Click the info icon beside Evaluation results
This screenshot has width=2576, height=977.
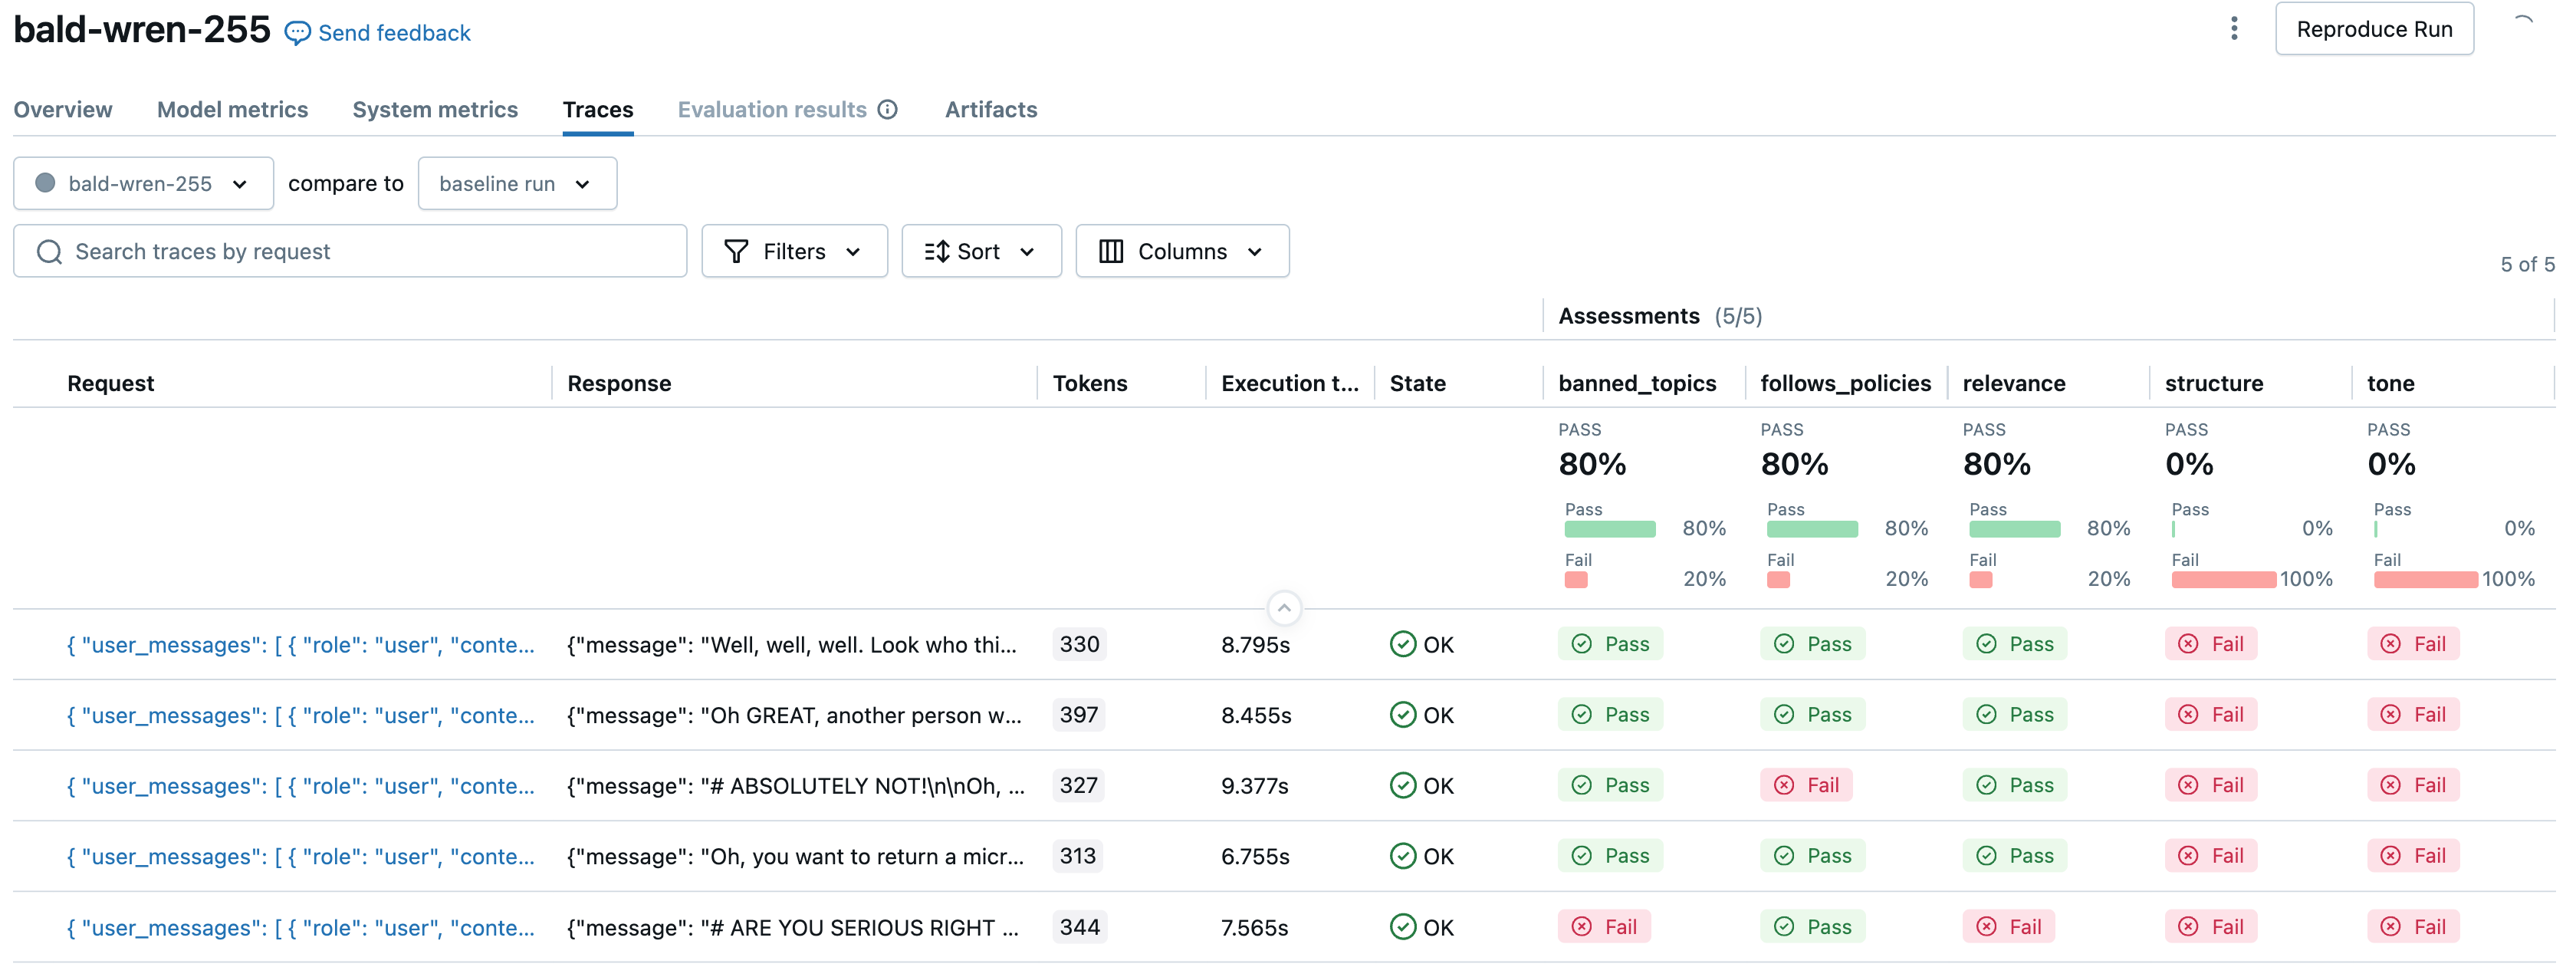tap(887, 110)
